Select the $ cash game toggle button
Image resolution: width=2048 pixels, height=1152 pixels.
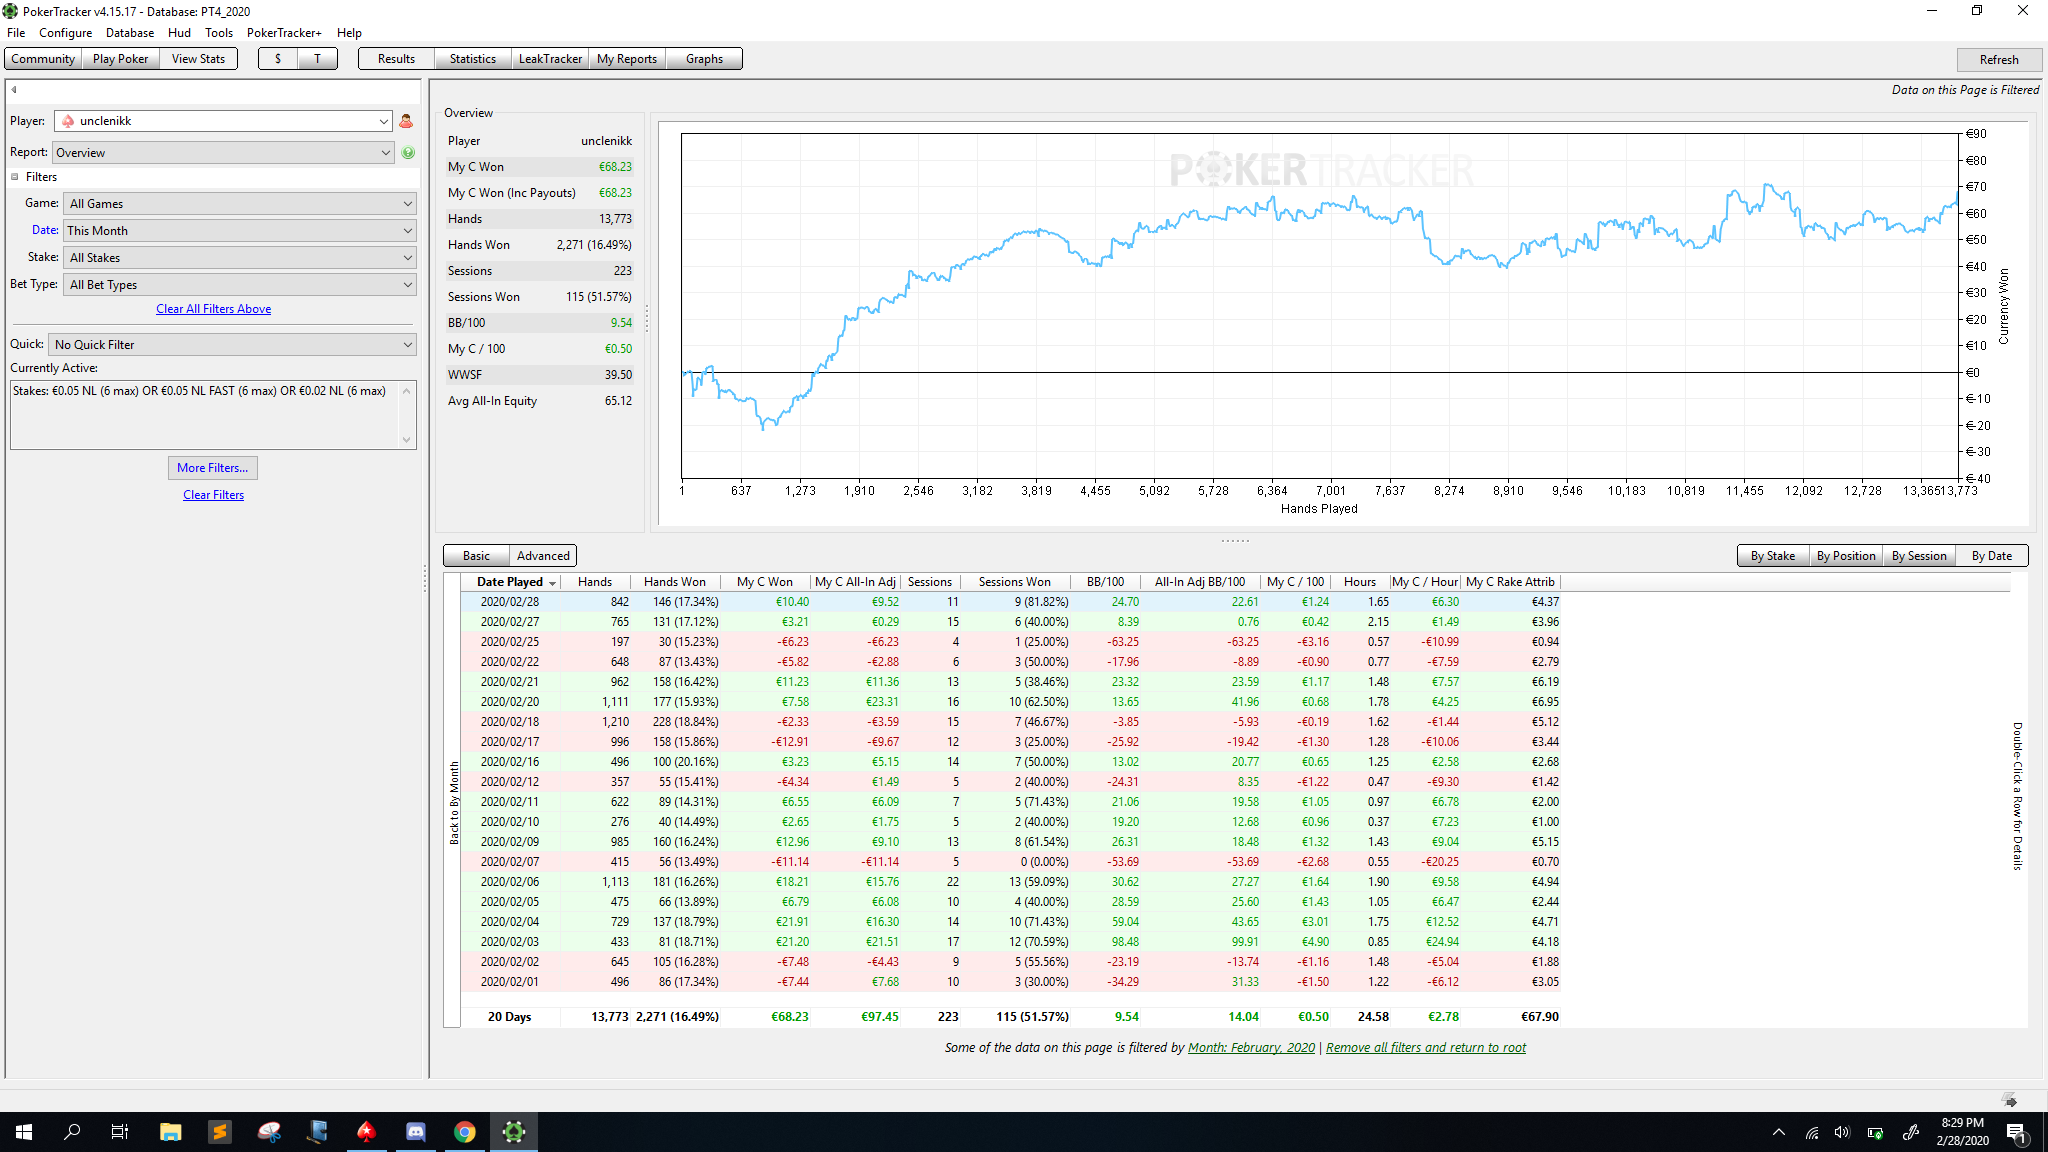(x=278, y=59)
